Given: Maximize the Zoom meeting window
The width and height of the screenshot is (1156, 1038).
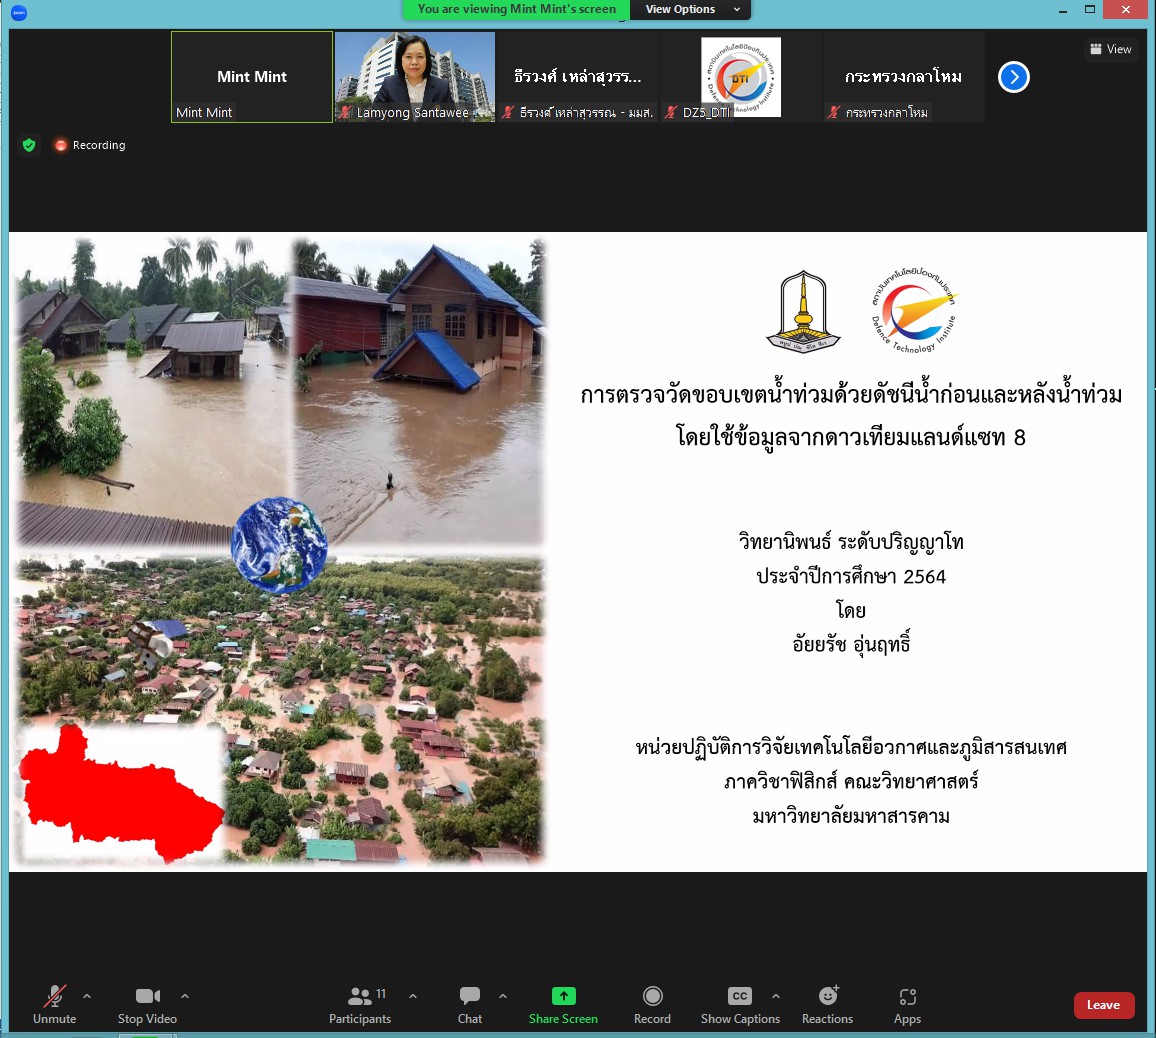Looking at the screenshot, I should (1090, 10).
